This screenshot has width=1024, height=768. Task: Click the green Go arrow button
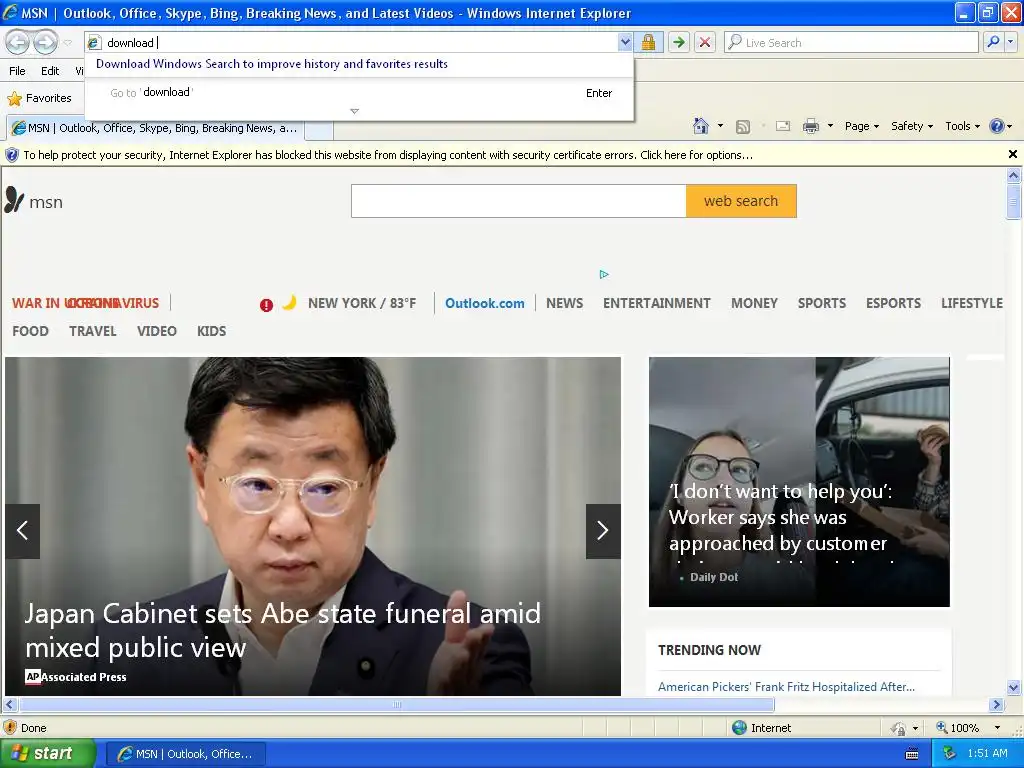click(x=679, y=42)
